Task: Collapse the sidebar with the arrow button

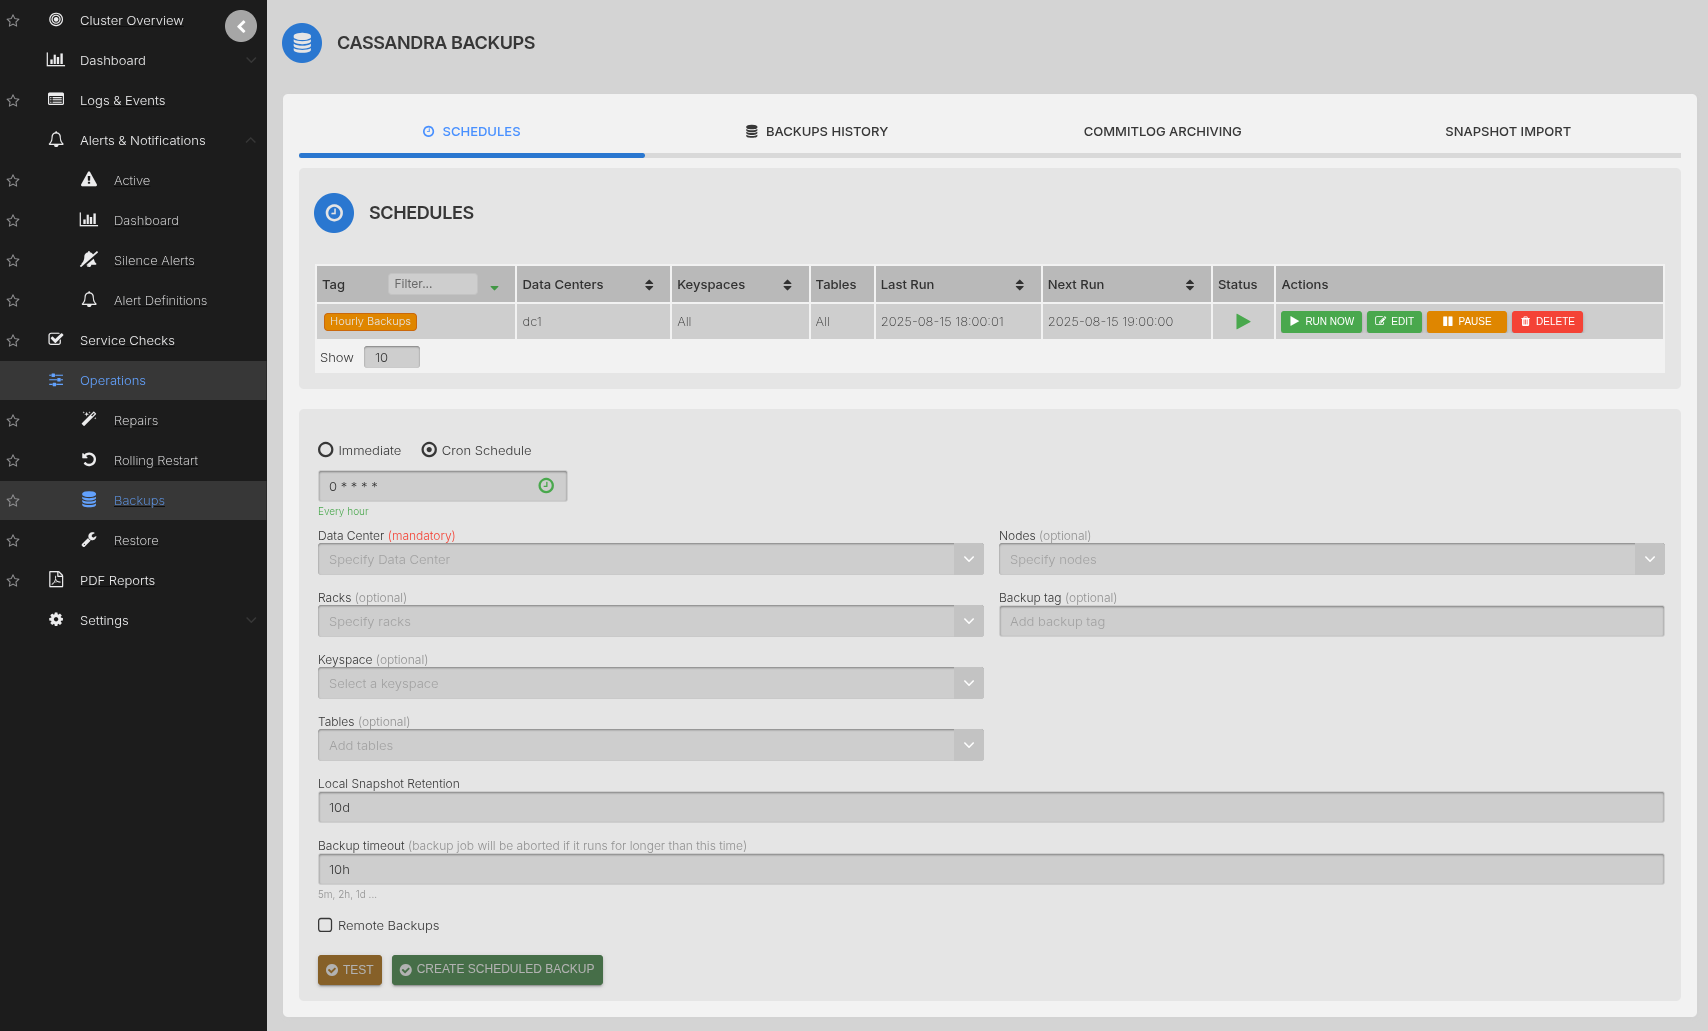Action: coord(241,26)
